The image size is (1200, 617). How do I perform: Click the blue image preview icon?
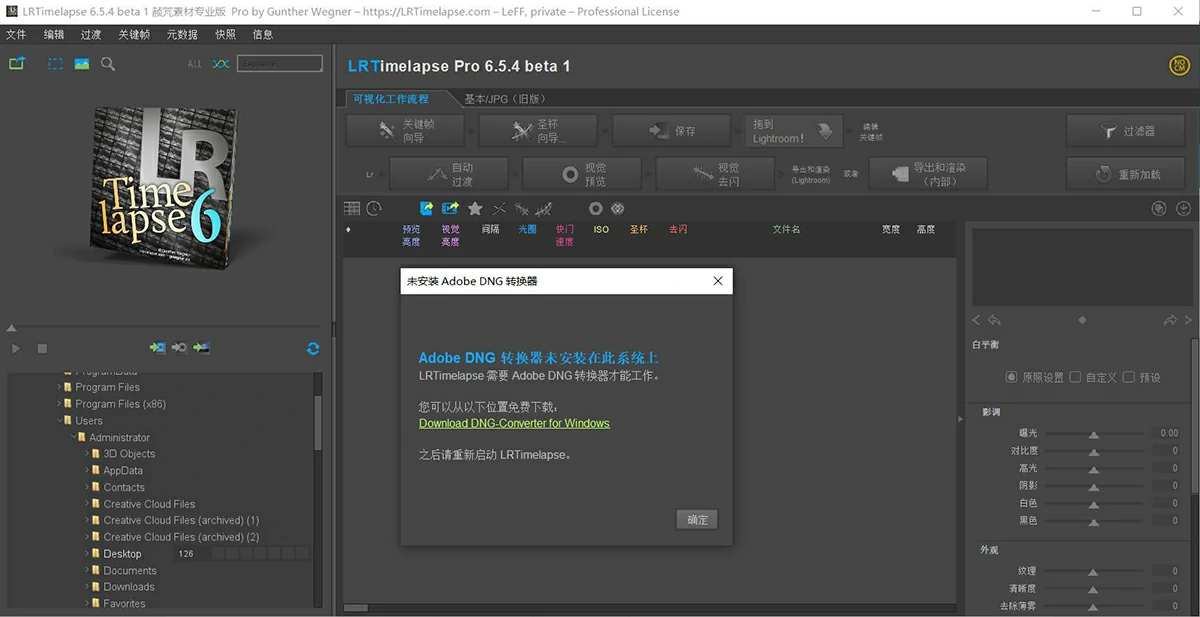pos(82,63)
